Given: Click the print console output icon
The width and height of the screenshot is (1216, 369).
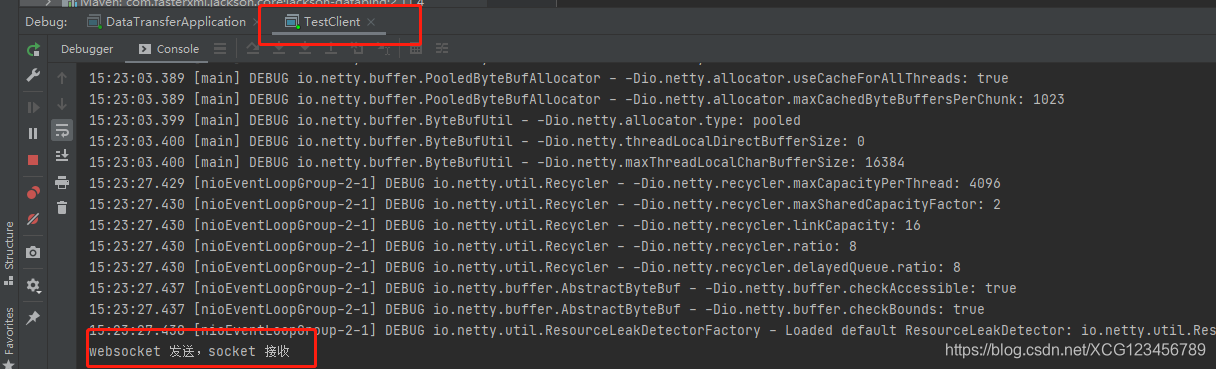Looking at the screenshot, I should click(x=62, y=182).
